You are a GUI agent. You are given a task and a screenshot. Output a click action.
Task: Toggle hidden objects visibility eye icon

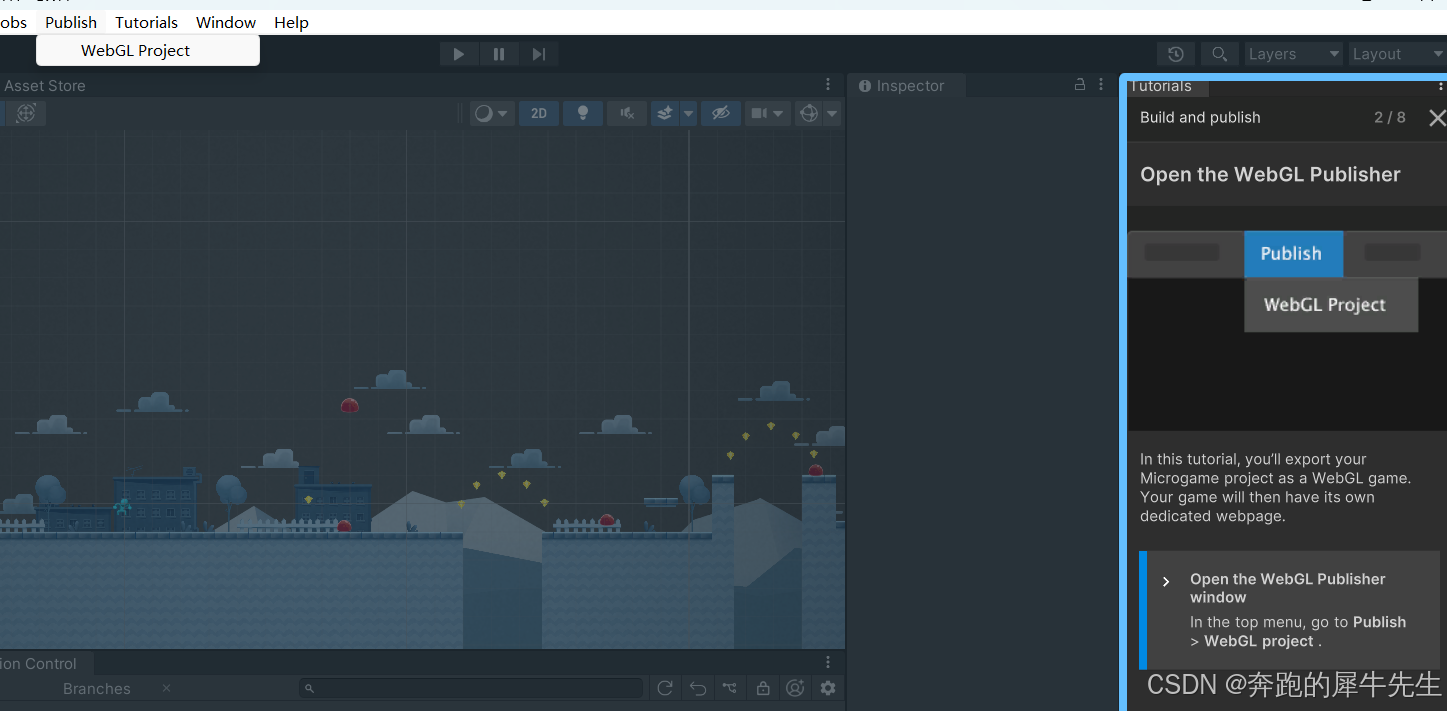(x=720, y=113)
